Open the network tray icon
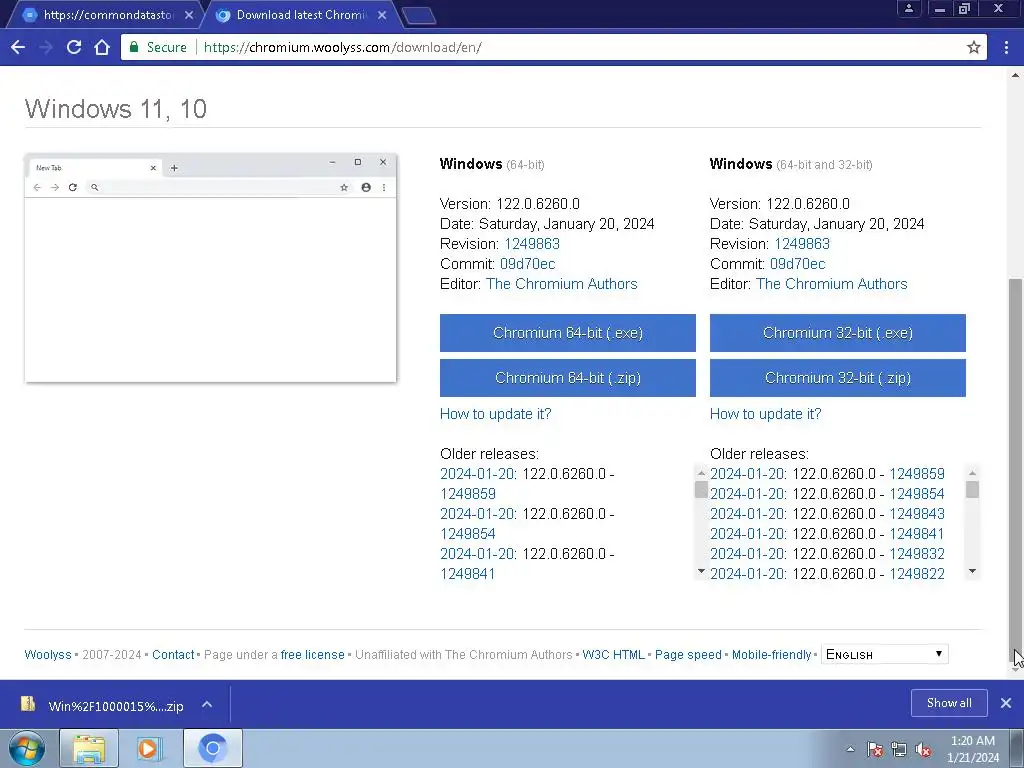The width and height of the screenshot is (1024, 768). pos(899,749)
